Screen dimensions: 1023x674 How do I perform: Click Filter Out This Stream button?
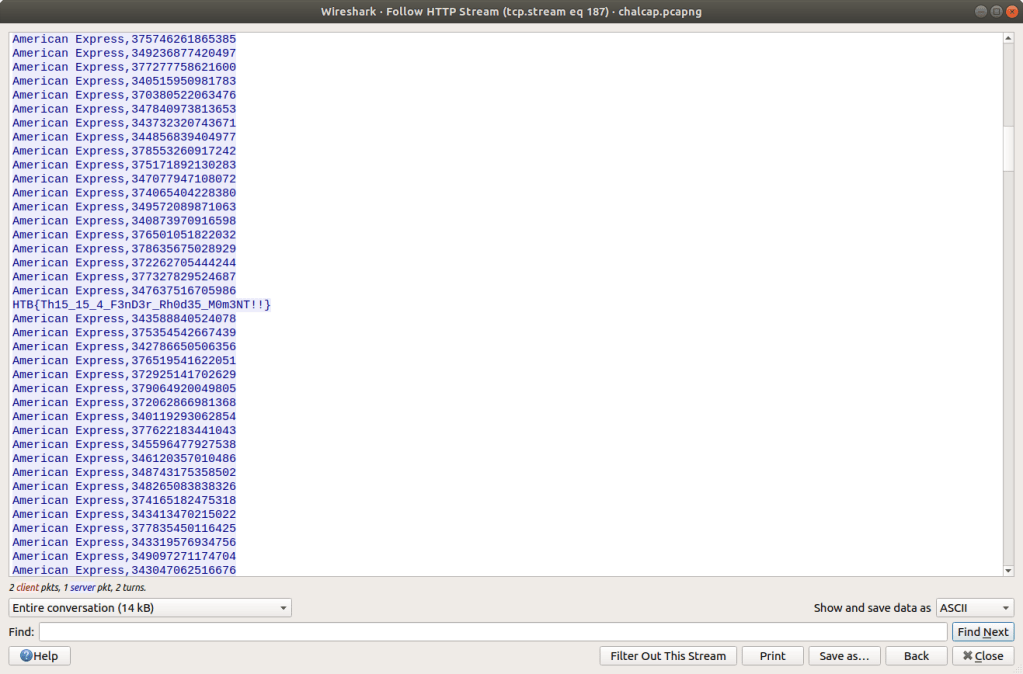668,656
